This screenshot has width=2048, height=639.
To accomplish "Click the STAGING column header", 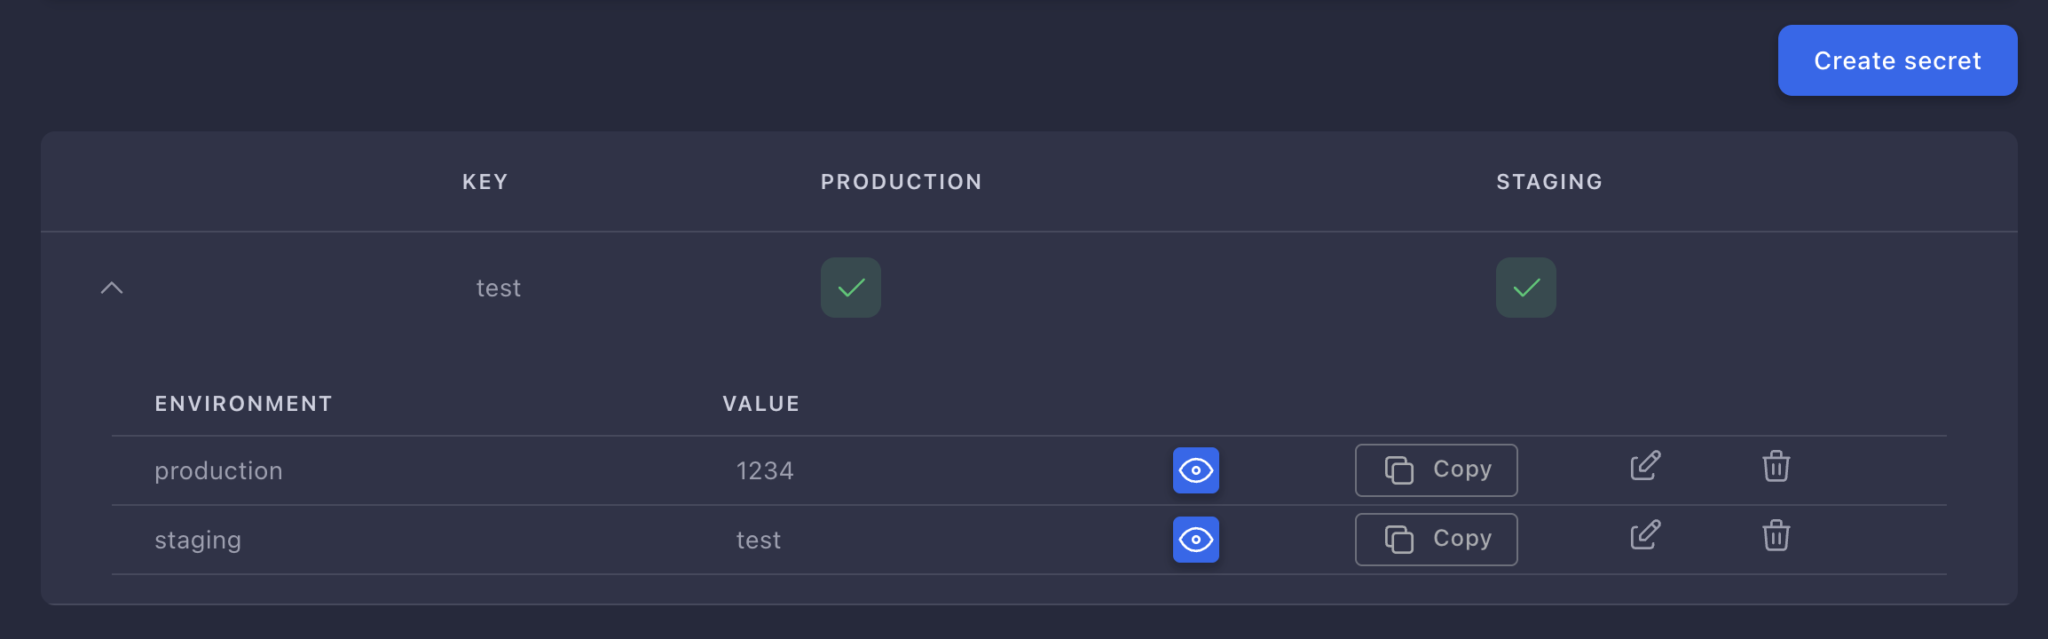I will [1549, 182].
